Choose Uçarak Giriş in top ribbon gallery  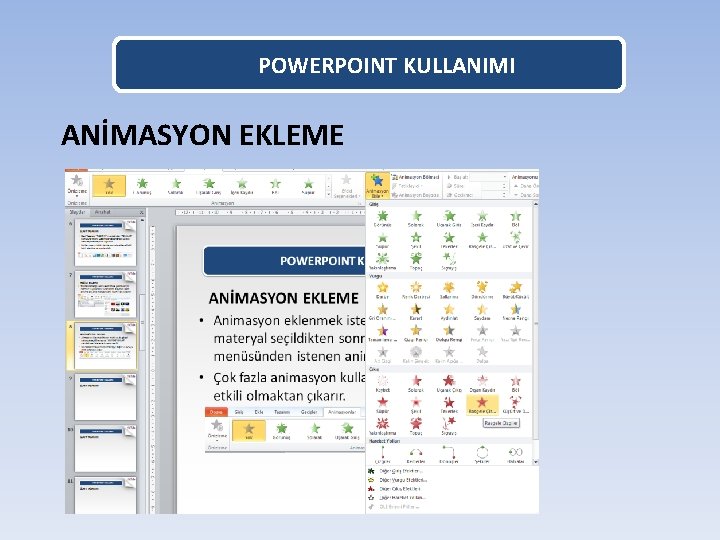coord(209,186)
